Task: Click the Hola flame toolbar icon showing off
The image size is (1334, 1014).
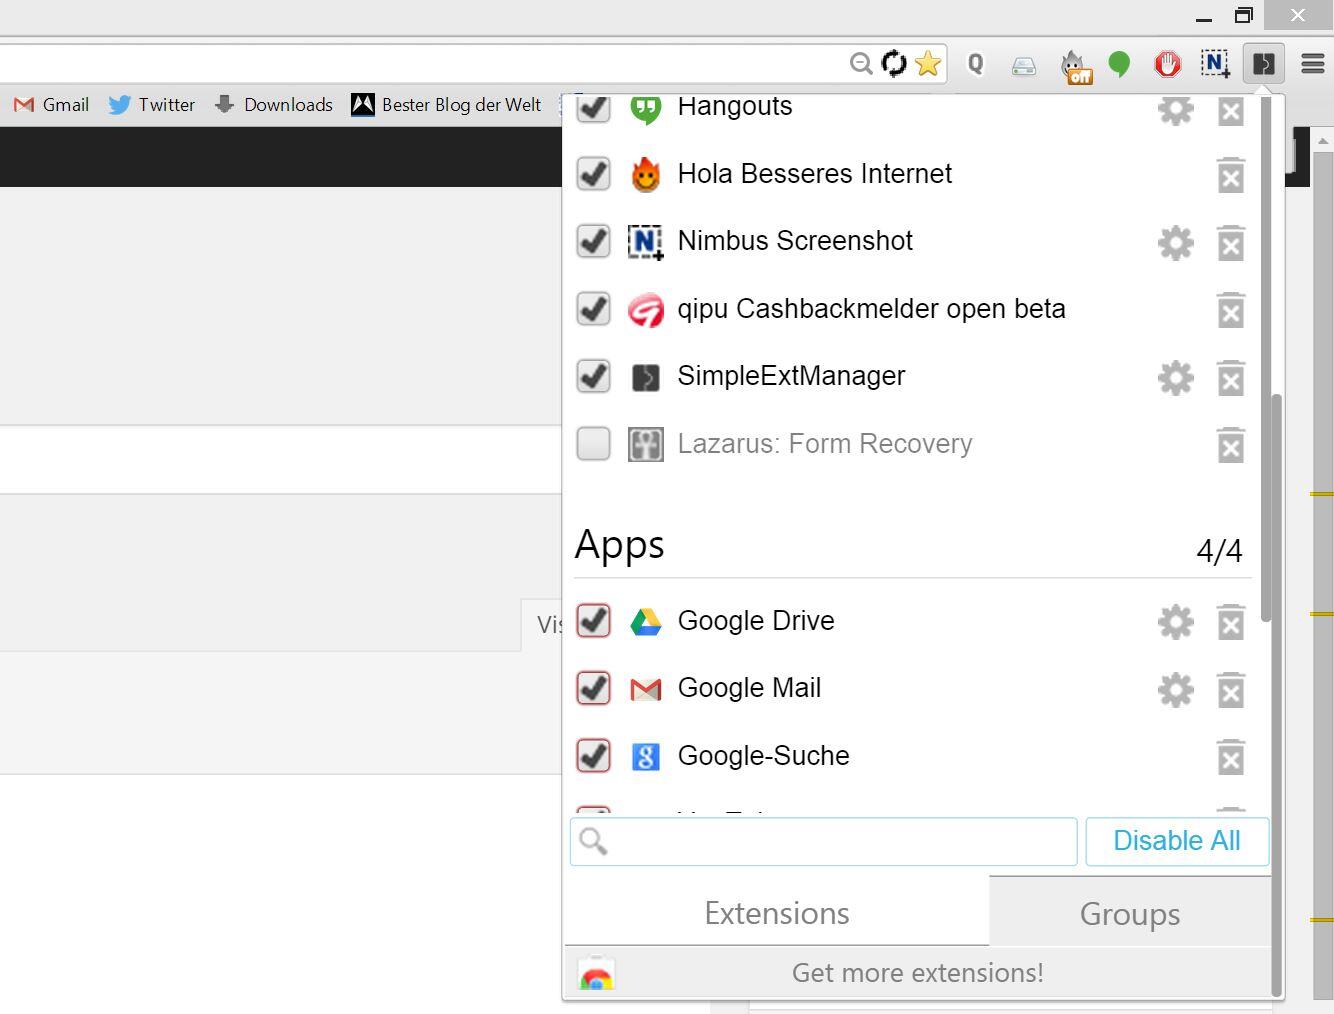Action: click(1076, 66)
